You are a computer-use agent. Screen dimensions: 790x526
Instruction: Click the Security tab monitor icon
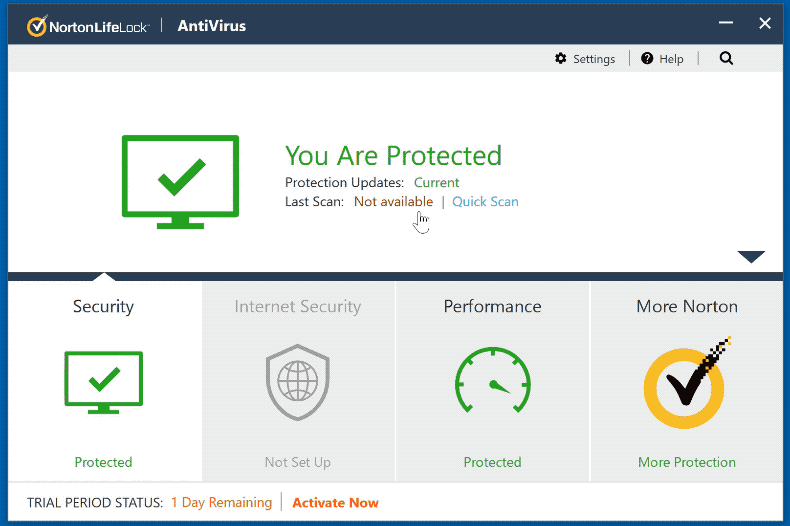(103, 382)
